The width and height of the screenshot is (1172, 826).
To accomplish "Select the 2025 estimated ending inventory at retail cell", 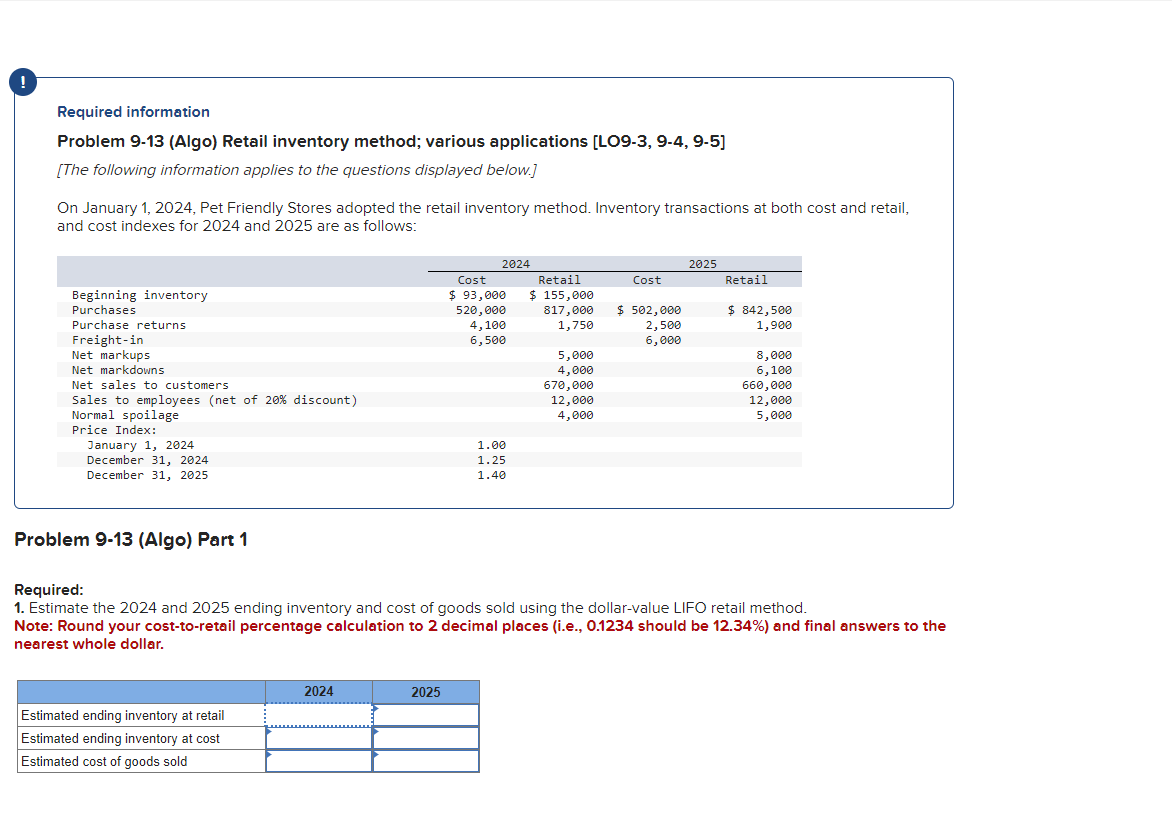I will coord(425,714).
